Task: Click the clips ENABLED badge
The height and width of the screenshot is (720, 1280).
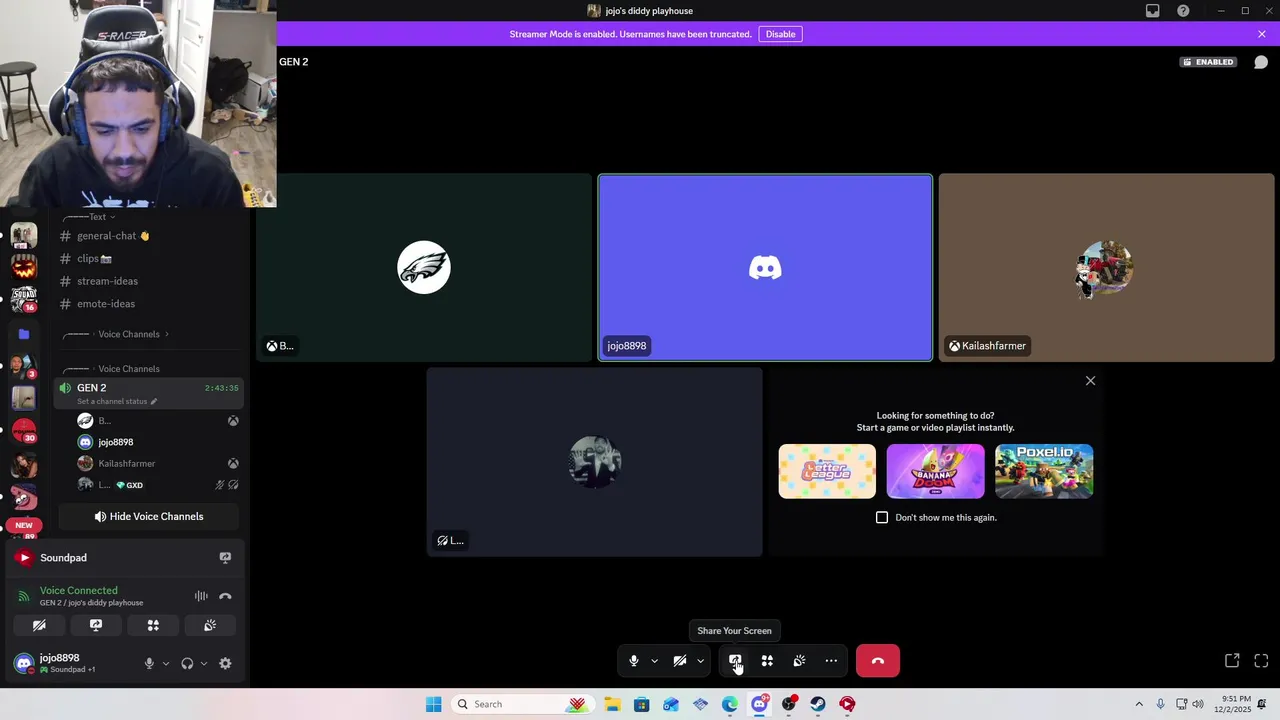Action: click(x=1208, y=62)
